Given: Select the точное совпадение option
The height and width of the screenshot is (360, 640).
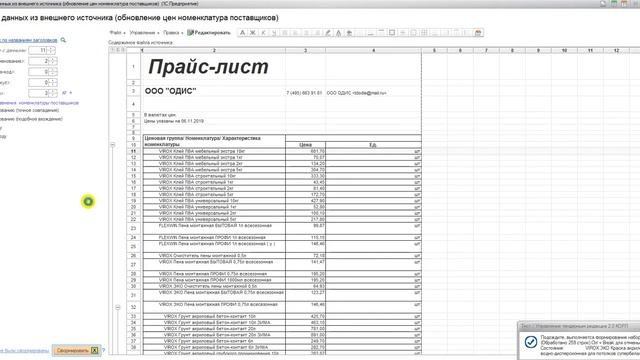Looking at the screenshot, I should click(x=29, y=110).
